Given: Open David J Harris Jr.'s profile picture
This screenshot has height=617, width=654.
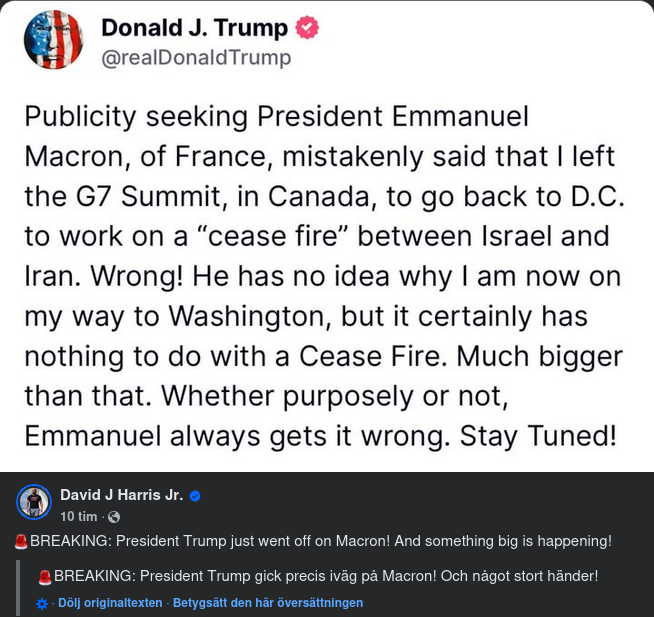Looking at the screenshot, I should click(x=34, y=501).
